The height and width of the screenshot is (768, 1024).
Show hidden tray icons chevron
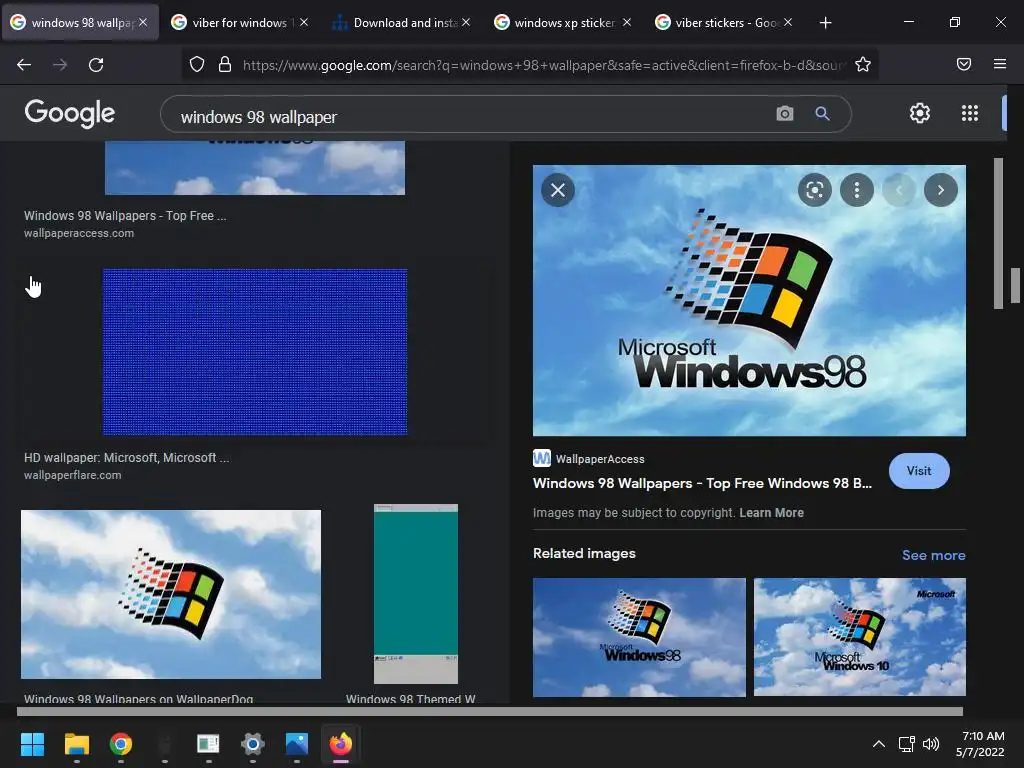coord(879,744)
